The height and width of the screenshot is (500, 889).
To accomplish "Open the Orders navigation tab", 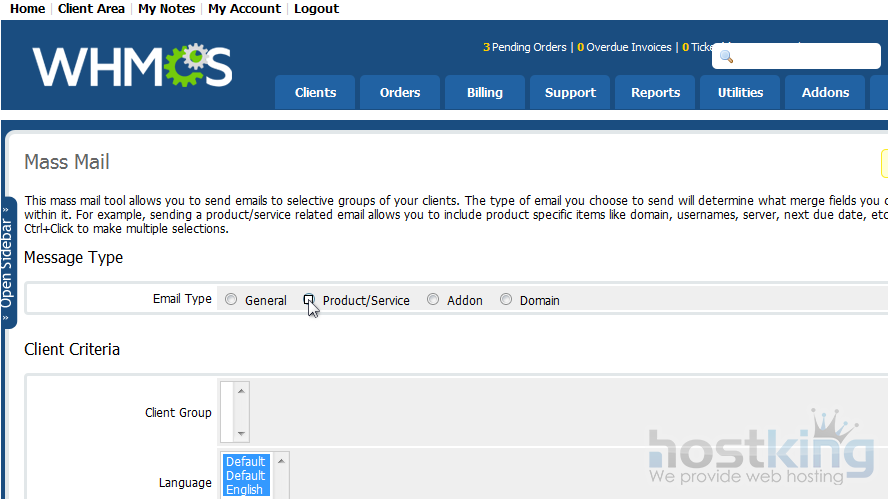I will (400, 92).
